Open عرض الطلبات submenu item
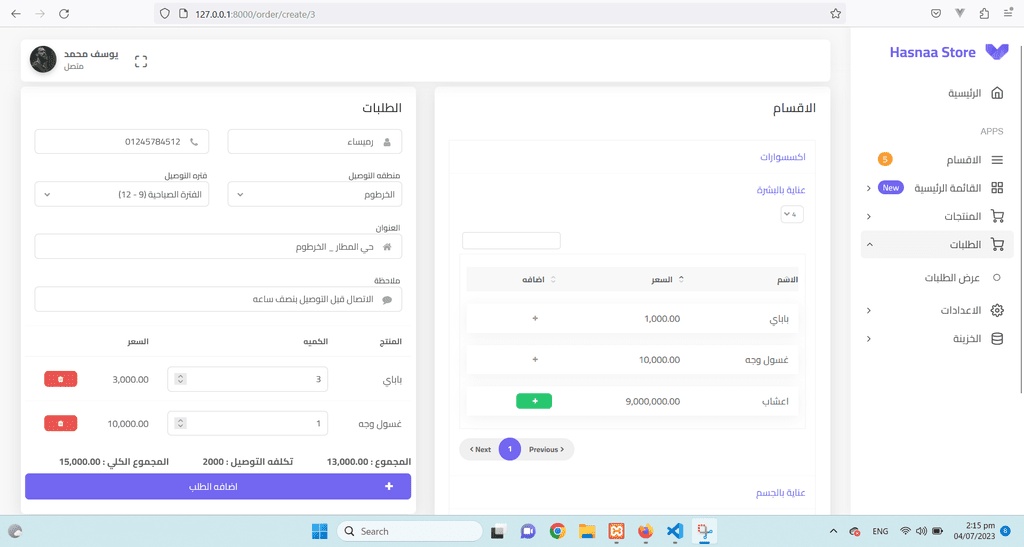Image resolution: width=1024 pixels, height=547 pixels. [x=952, y=277]
